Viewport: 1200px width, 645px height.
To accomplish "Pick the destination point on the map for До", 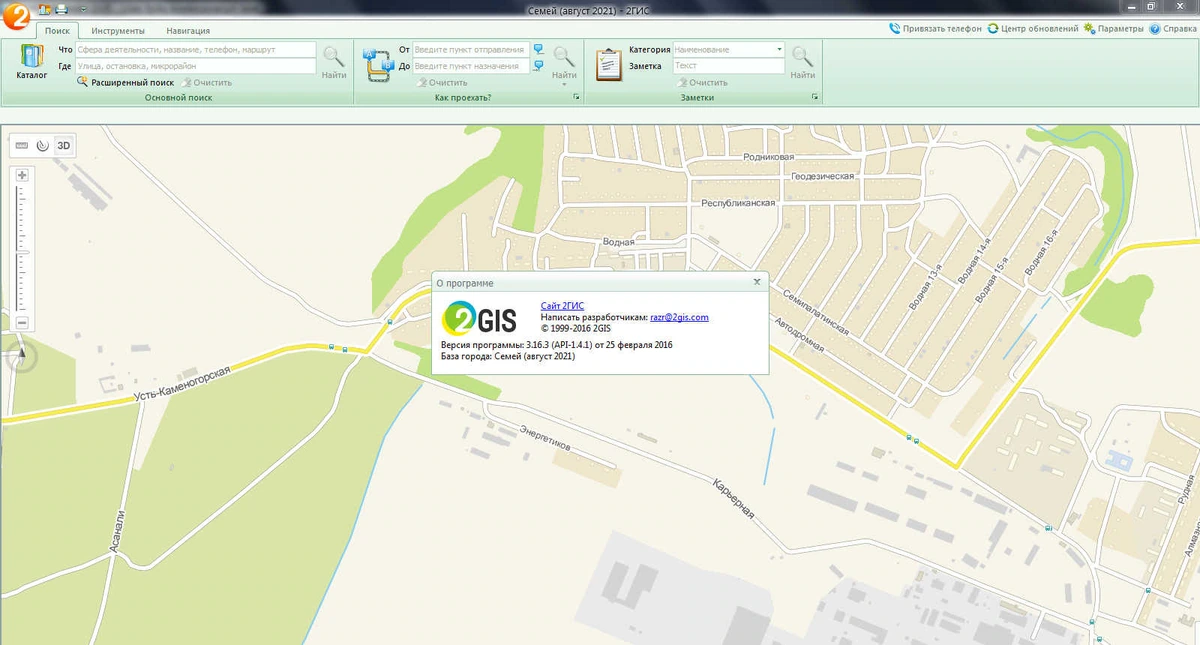I will point(538,66).
